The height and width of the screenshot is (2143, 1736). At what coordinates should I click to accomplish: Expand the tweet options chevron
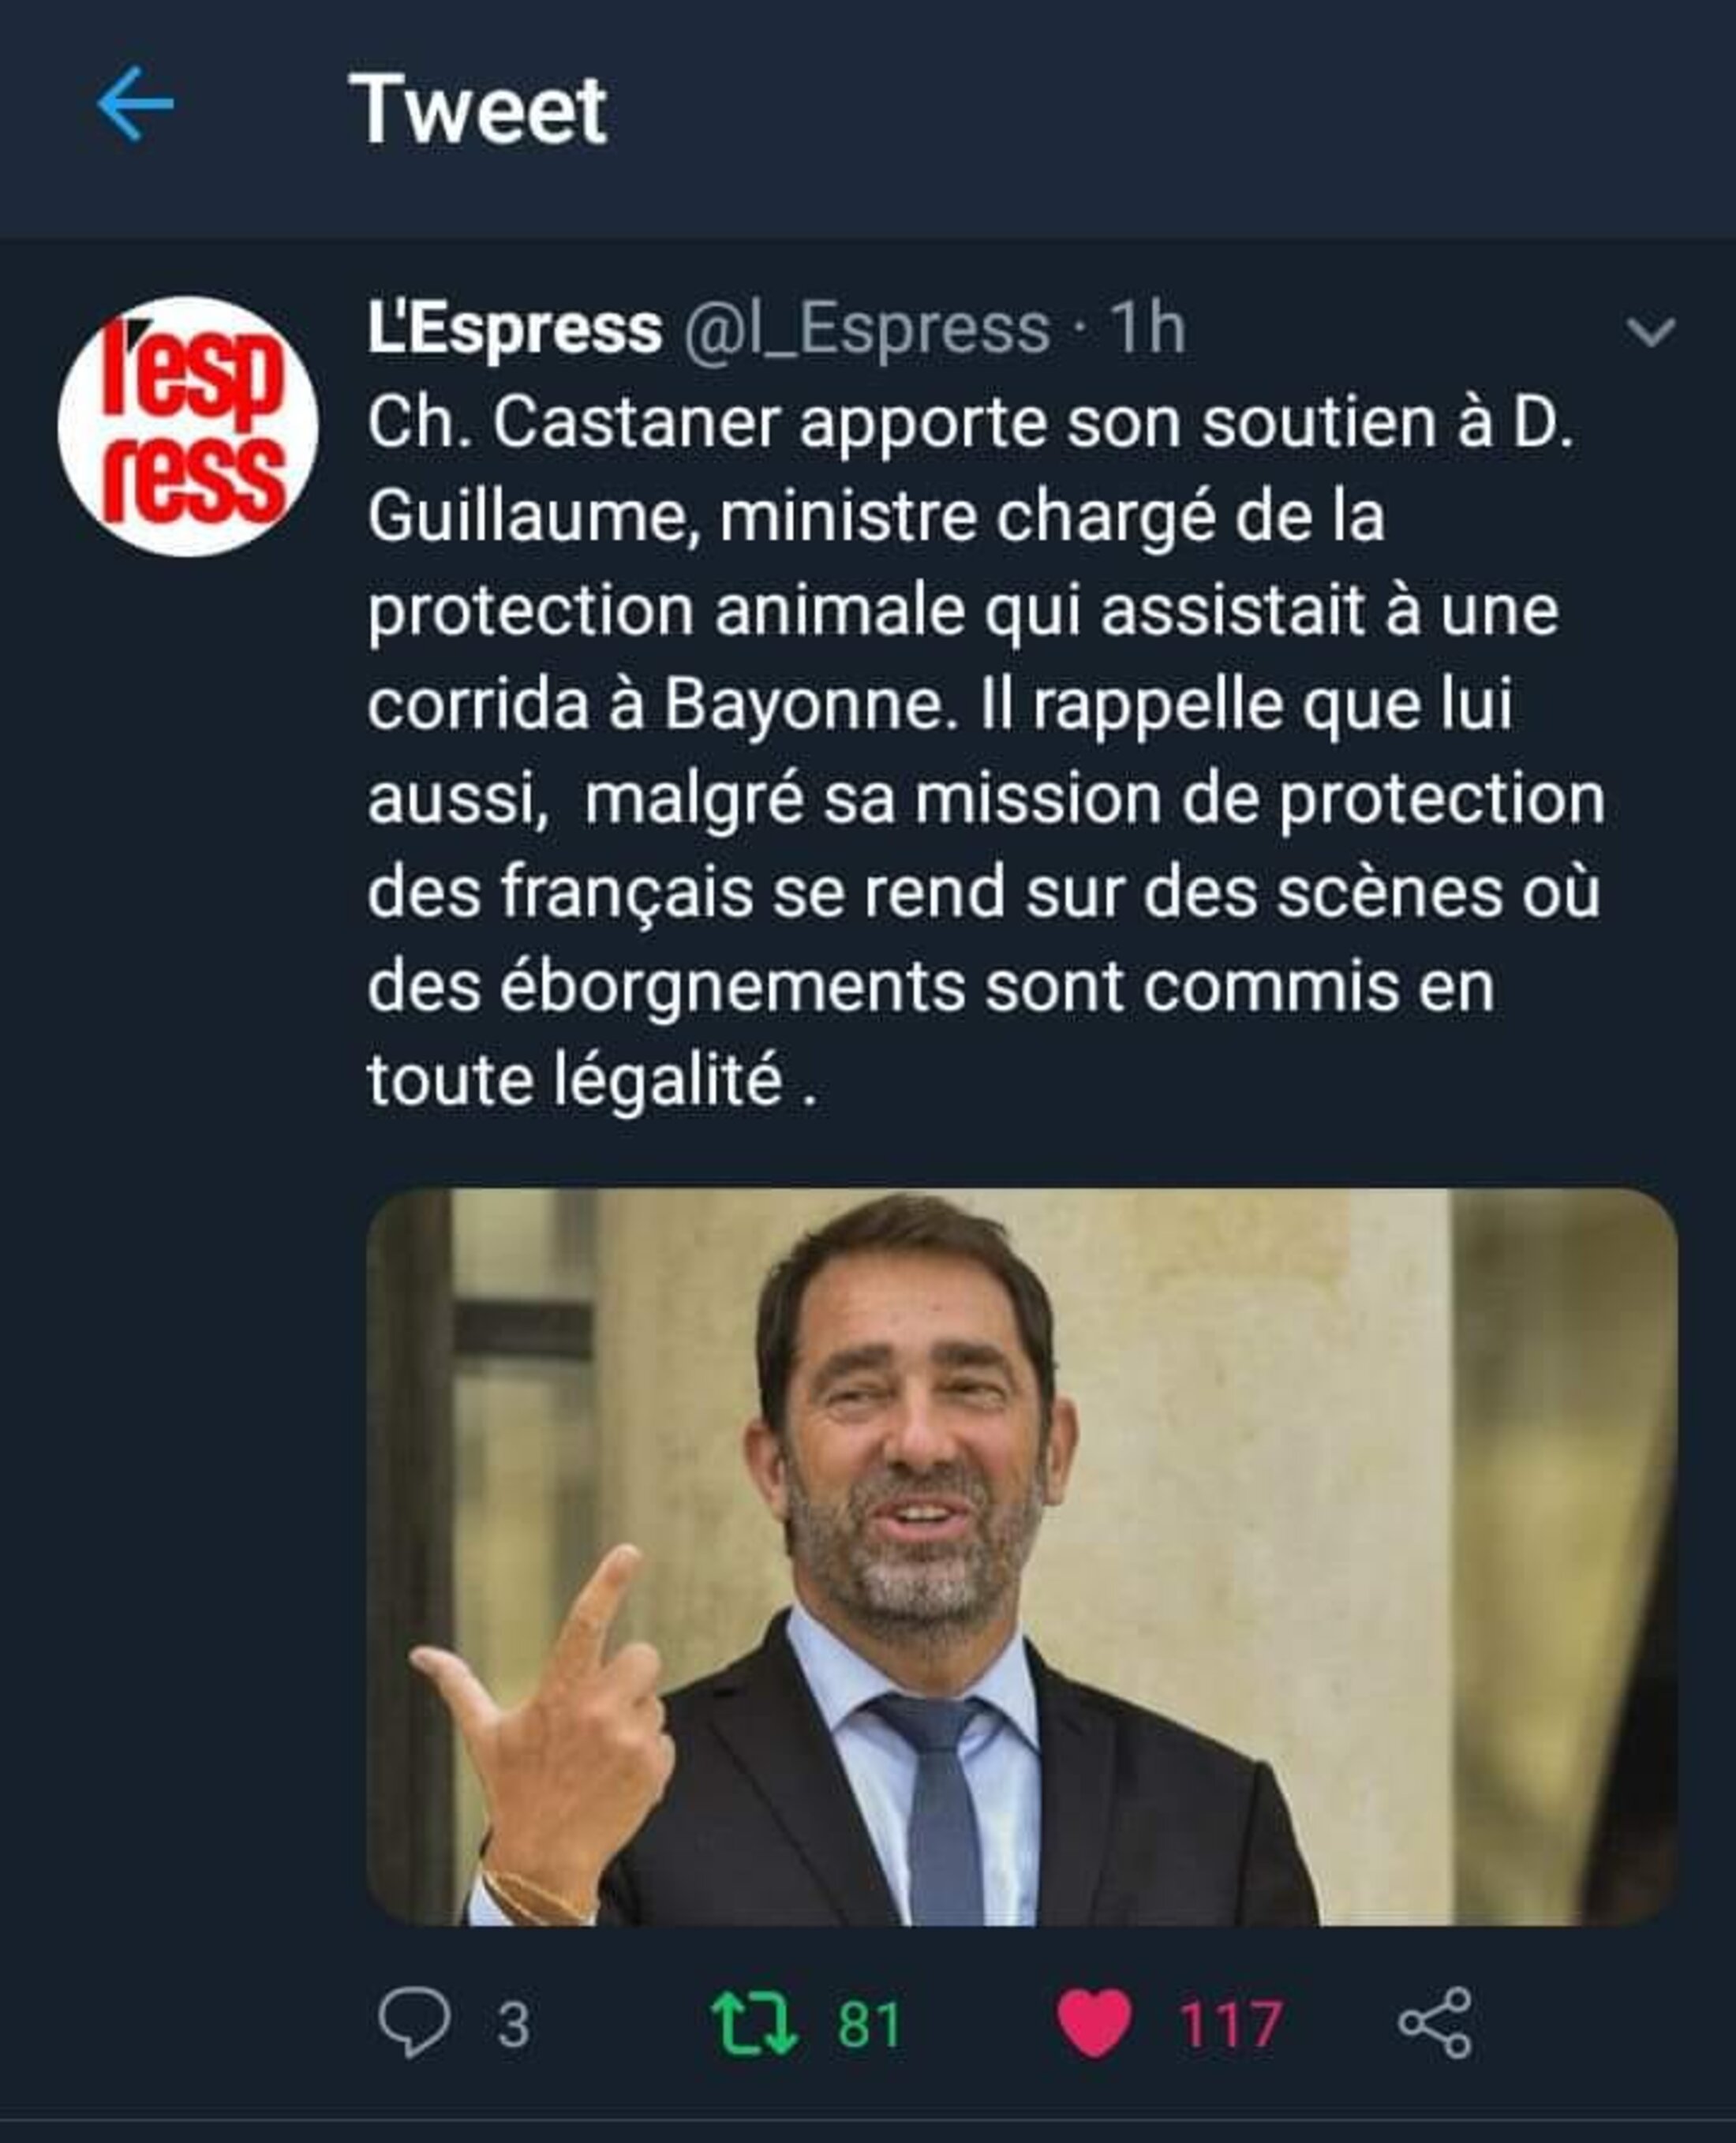(1650, 331)
